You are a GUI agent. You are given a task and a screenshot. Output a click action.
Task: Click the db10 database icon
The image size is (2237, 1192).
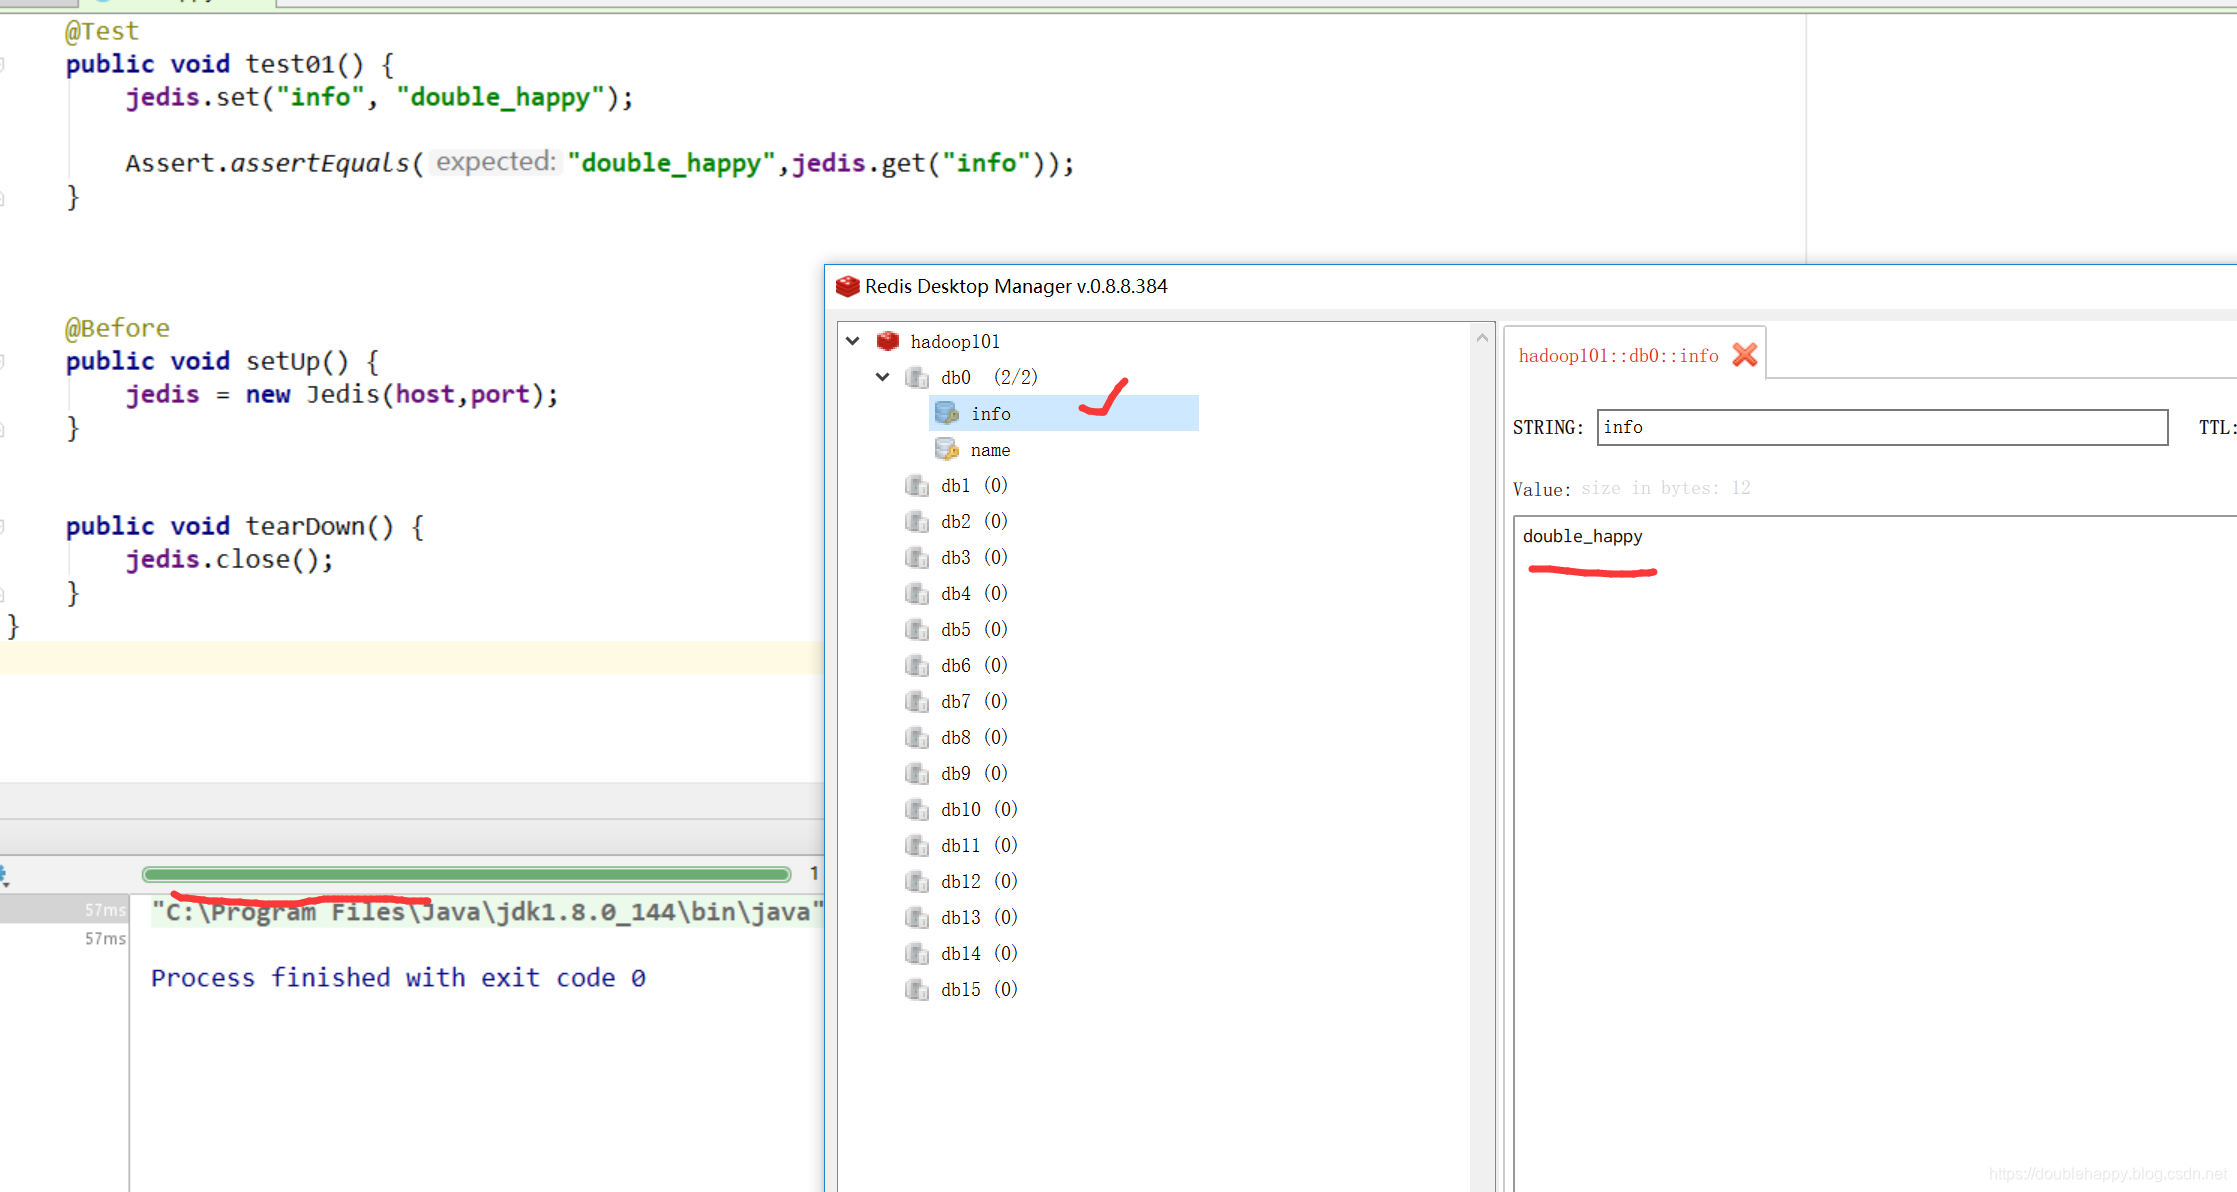click(x=916, y=810)
